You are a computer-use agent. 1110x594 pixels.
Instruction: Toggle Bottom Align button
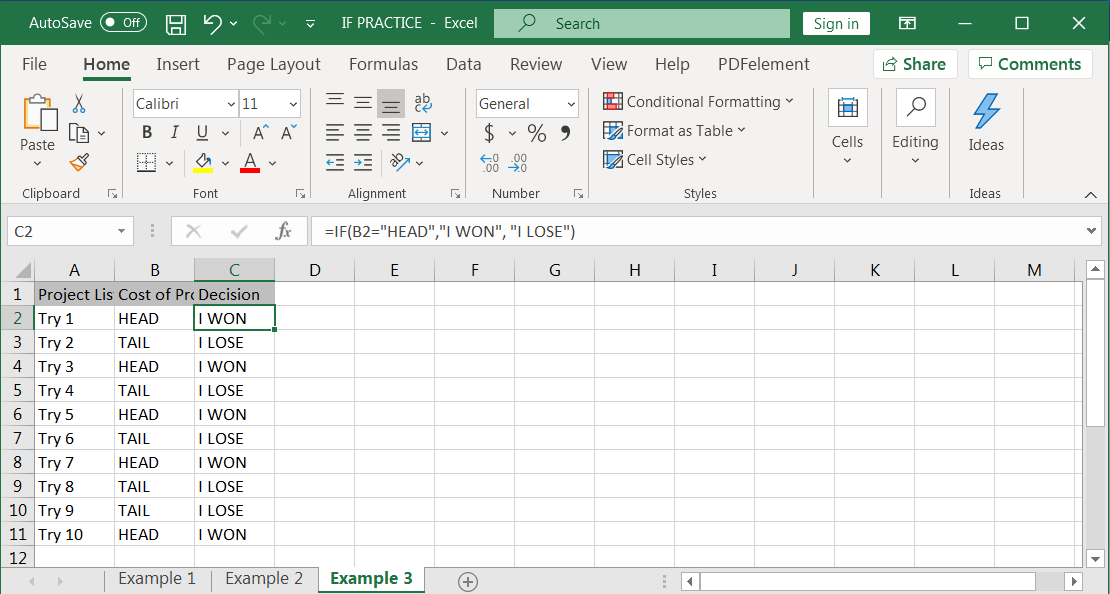(391, 103)
